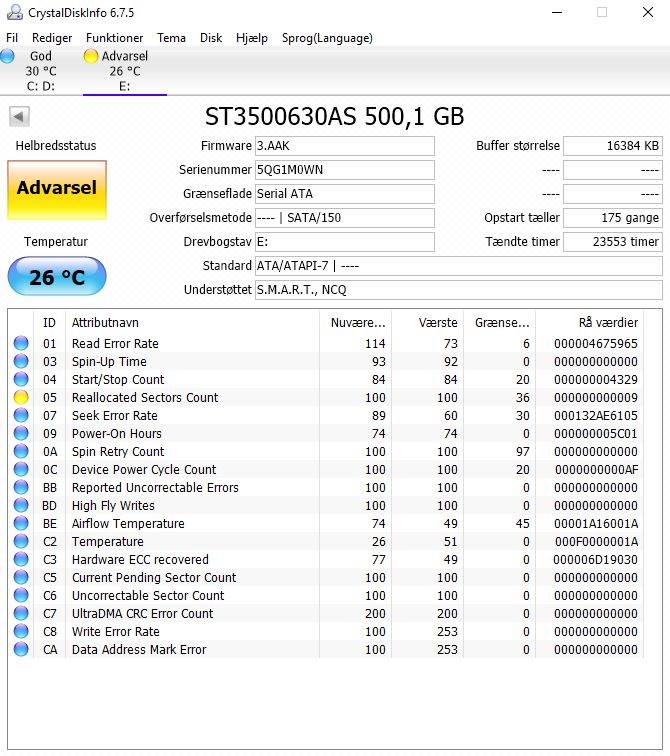Minimize the CrystalDiskInfo window

557,12
